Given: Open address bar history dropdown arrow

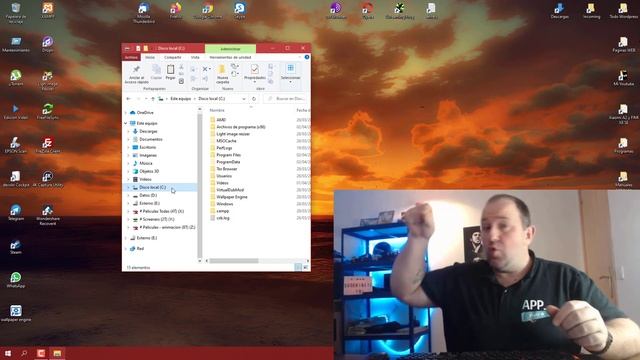Looking at the screenshot, I should pyautogui.click(x=244, y=99).
